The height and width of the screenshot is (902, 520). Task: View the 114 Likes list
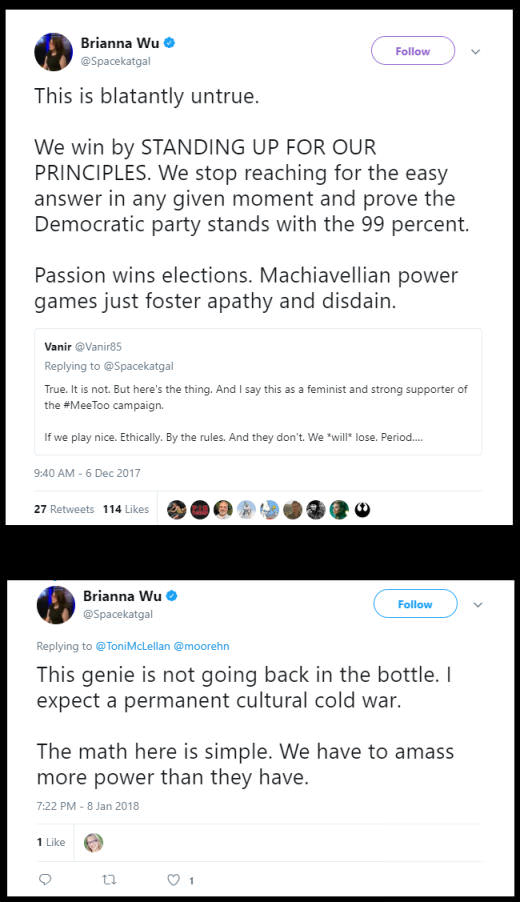pyautogui.click(x=126, y=509)
